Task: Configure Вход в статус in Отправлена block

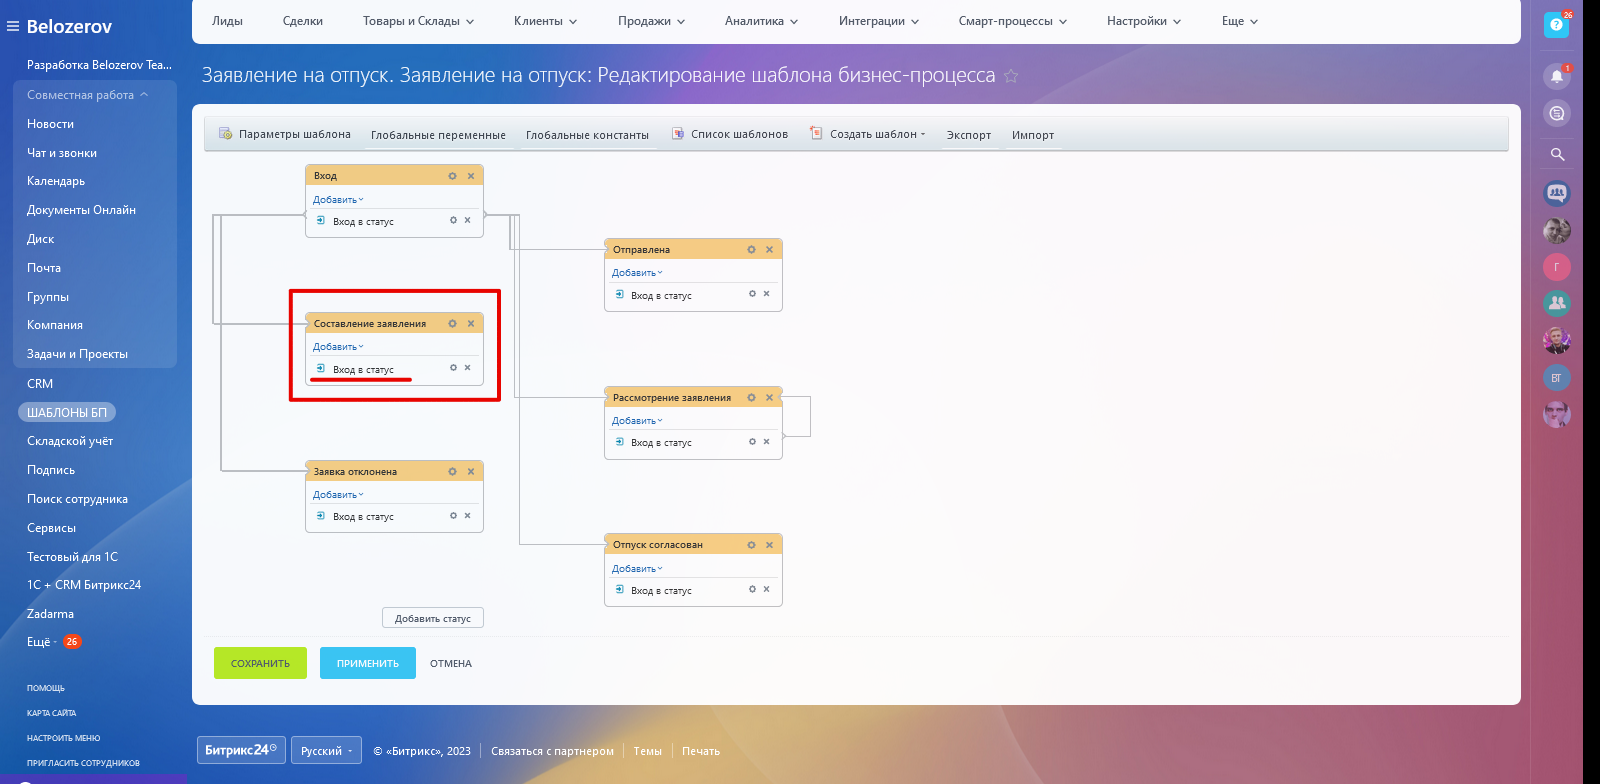Action: click(752, 294)
